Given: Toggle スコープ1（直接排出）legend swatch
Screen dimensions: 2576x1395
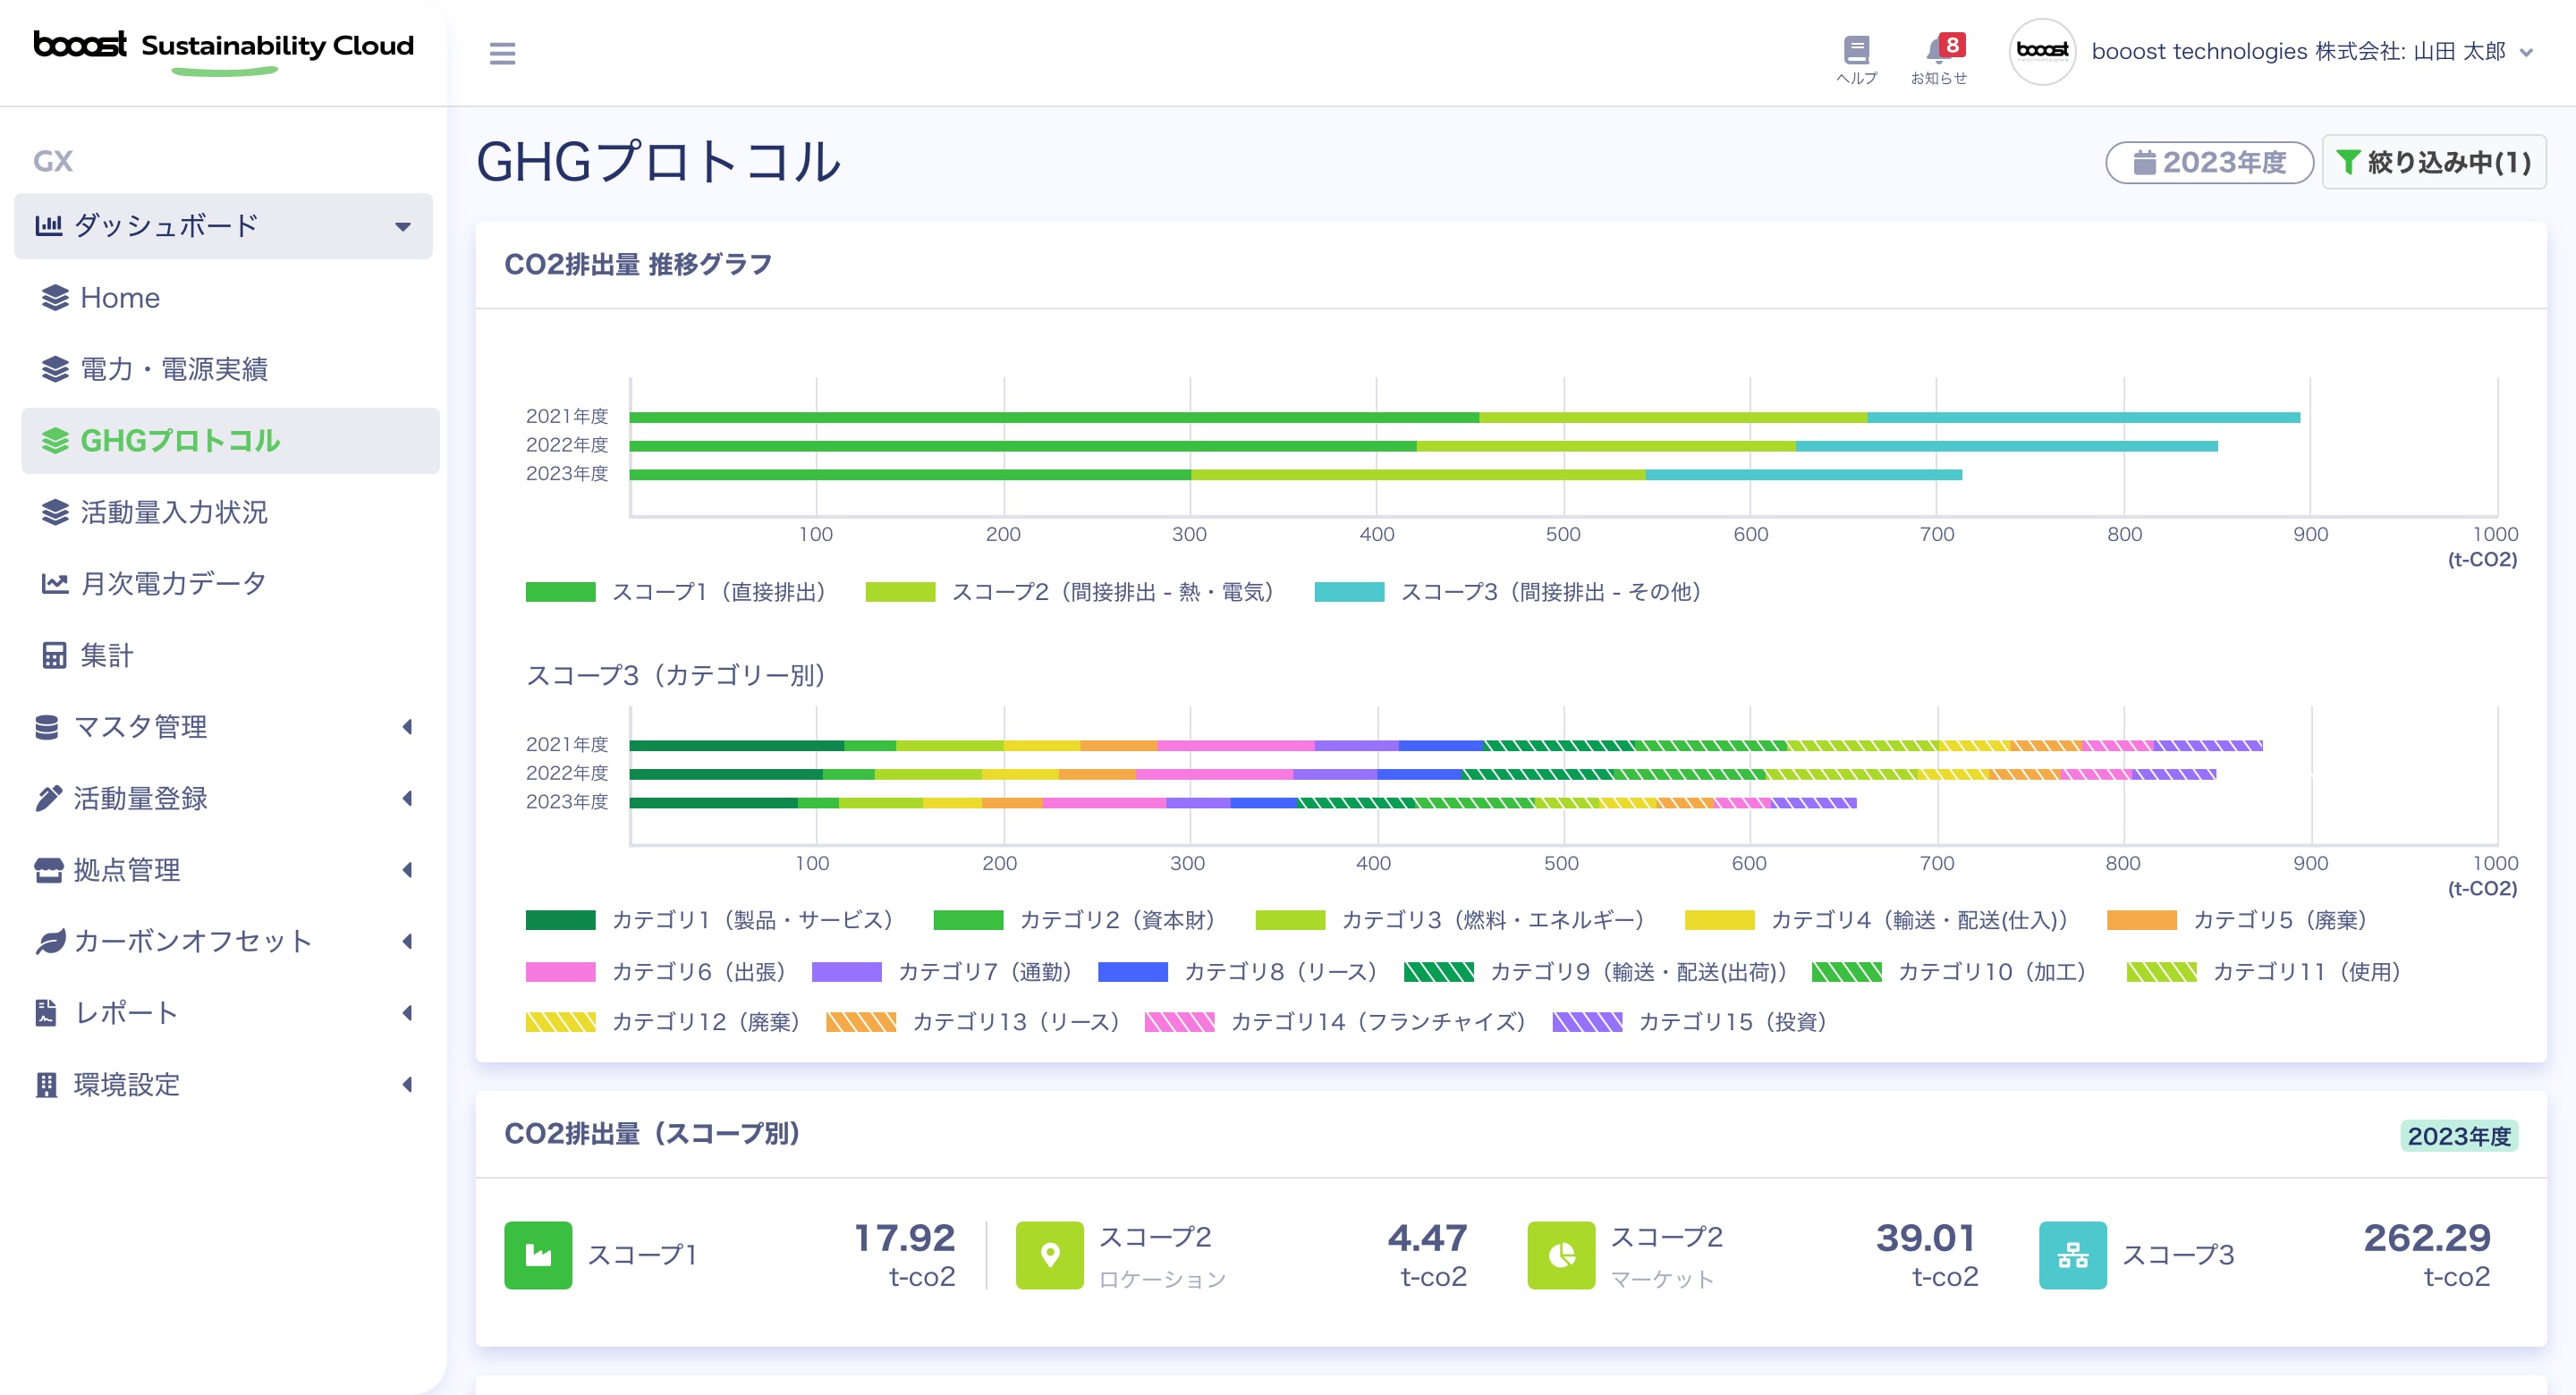Looking at the screenshot, I should tap(560, 592).
